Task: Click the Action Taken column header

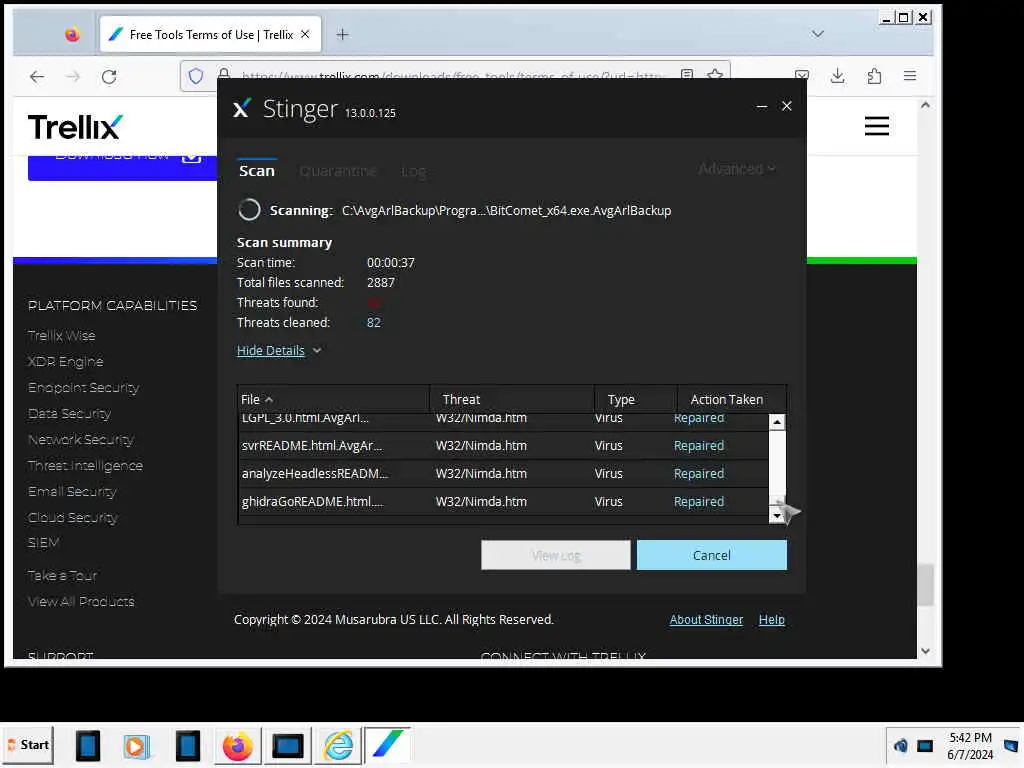Action: click(731, 399)
